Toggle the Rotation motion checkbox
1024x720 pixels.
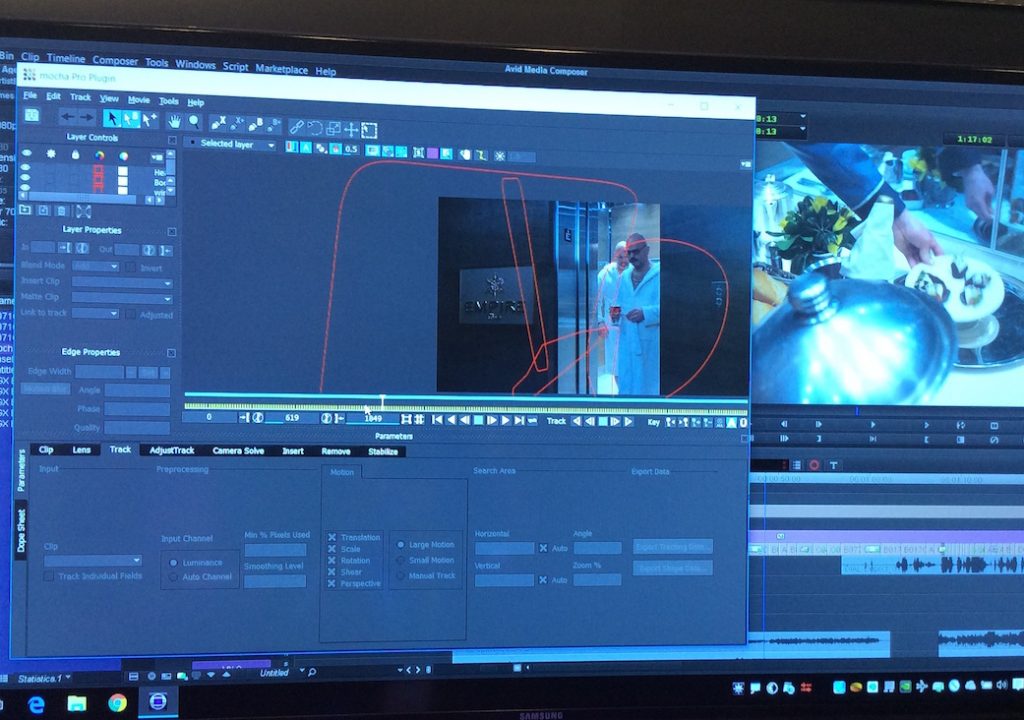(332, 561)
